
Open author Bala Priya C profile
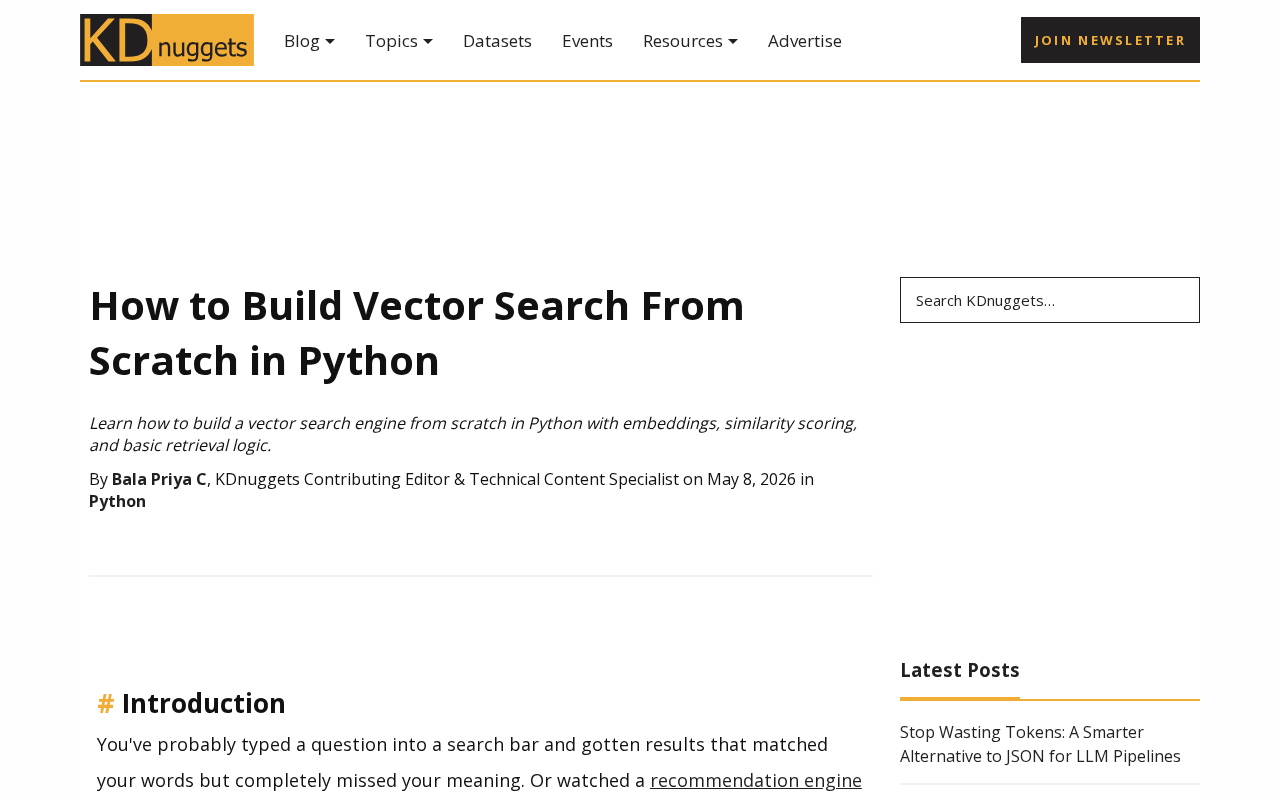[x=159, y=479]
